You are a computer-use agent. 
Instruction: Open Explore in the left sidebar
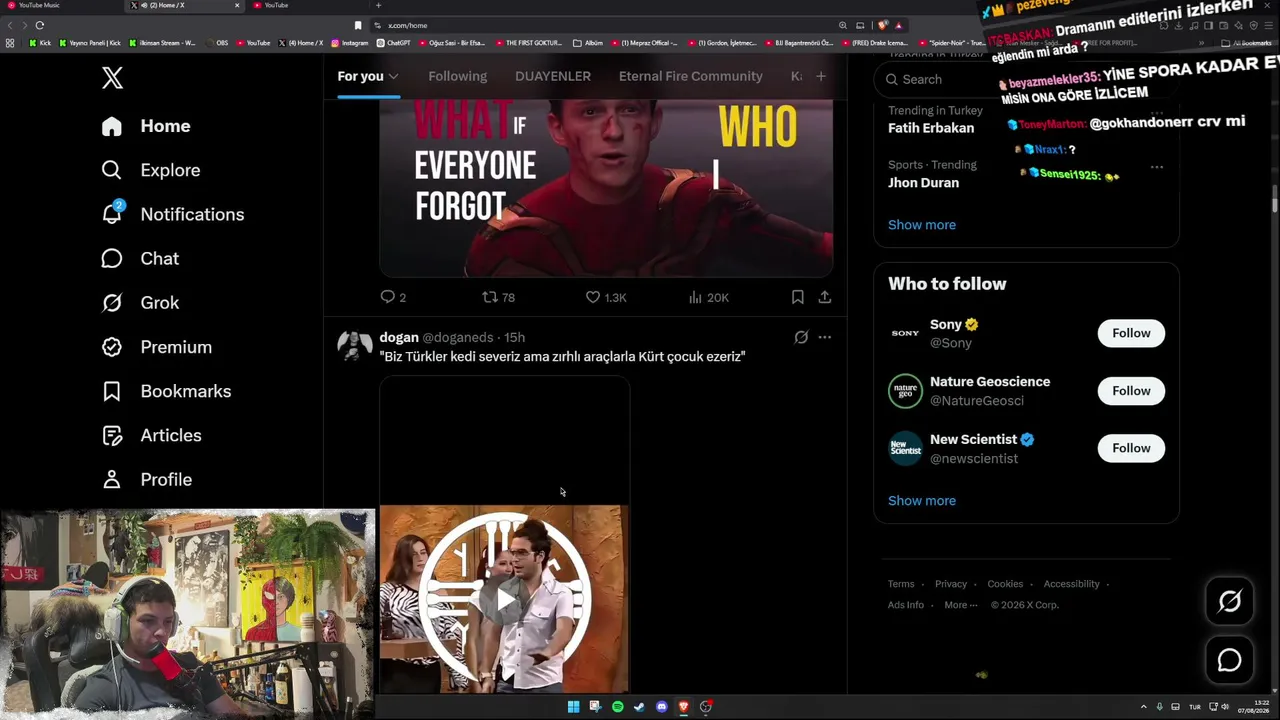coord(151,170)
